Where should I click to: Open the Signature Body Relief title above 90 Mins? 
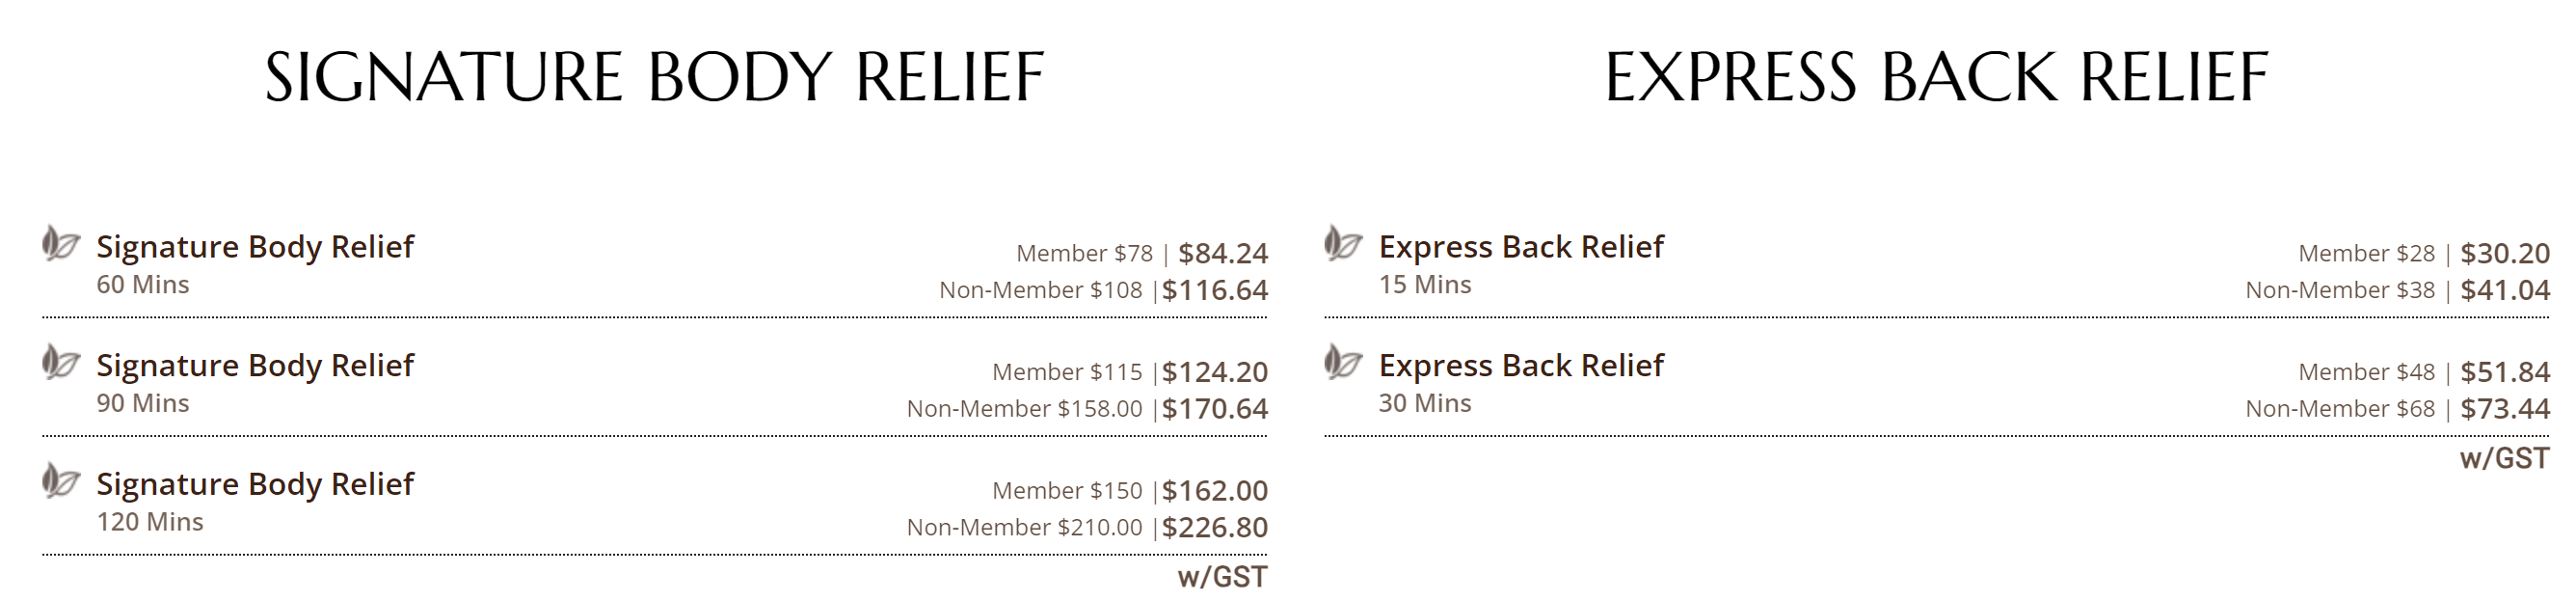click(255, 366)
